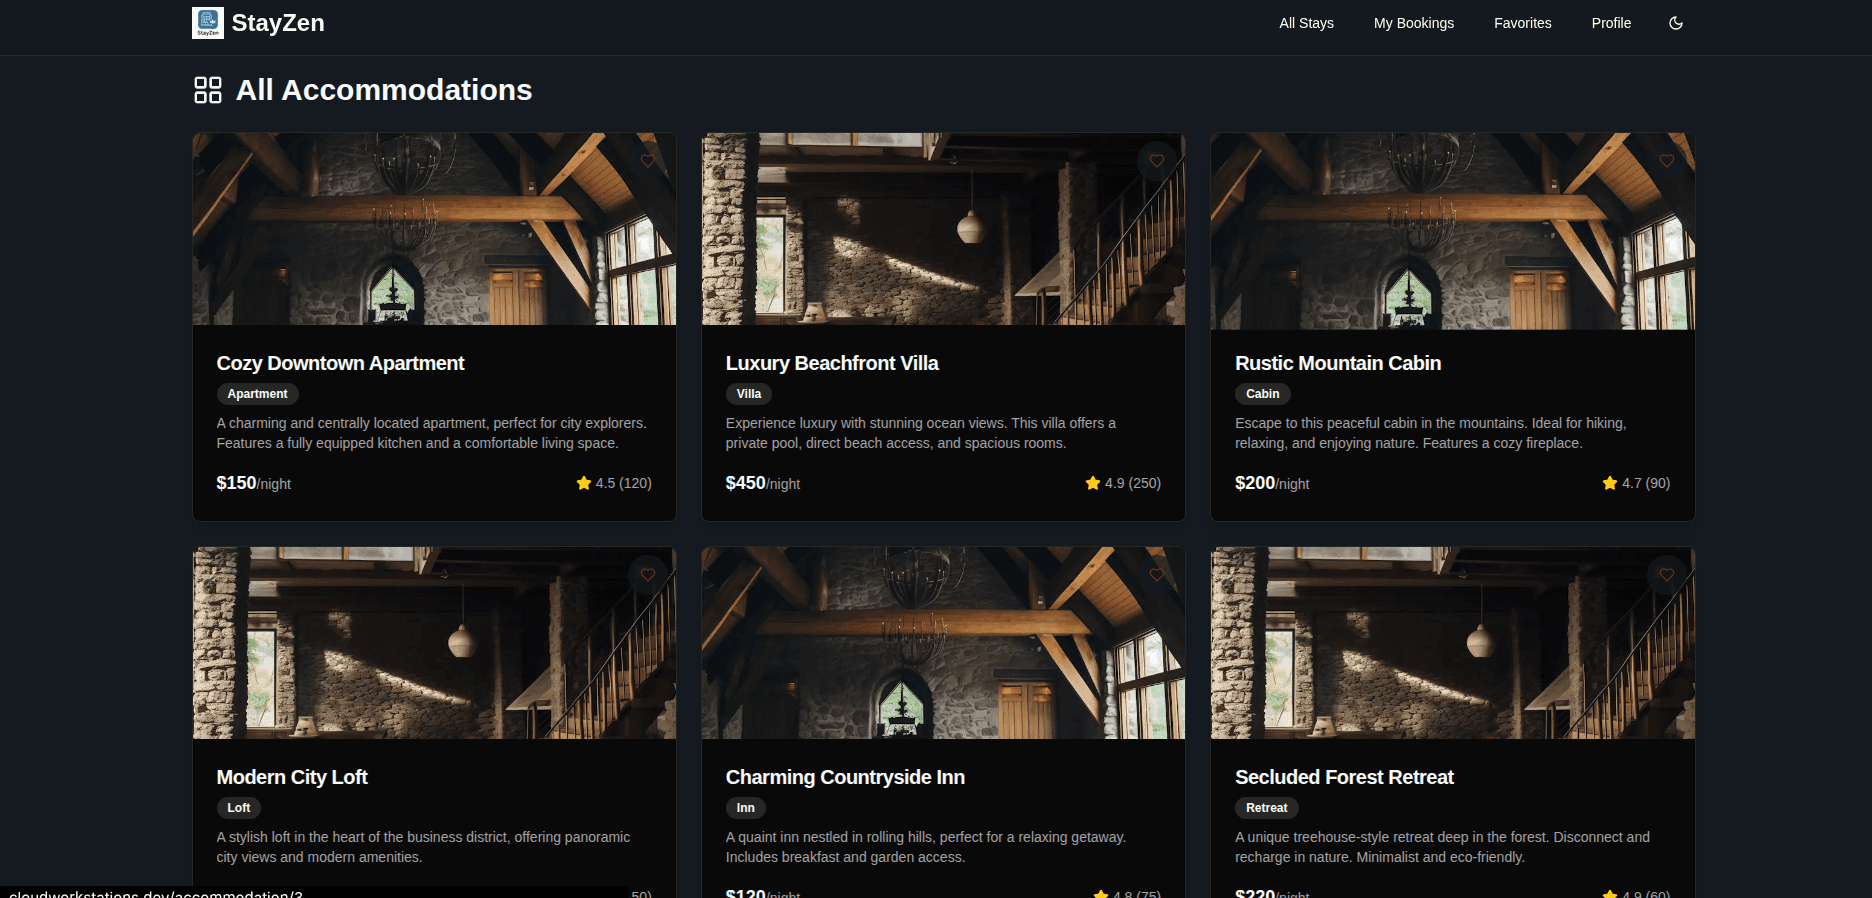Open the Modern City Loft photo
Screen dimensions: 1872x898
click(434, 643)
